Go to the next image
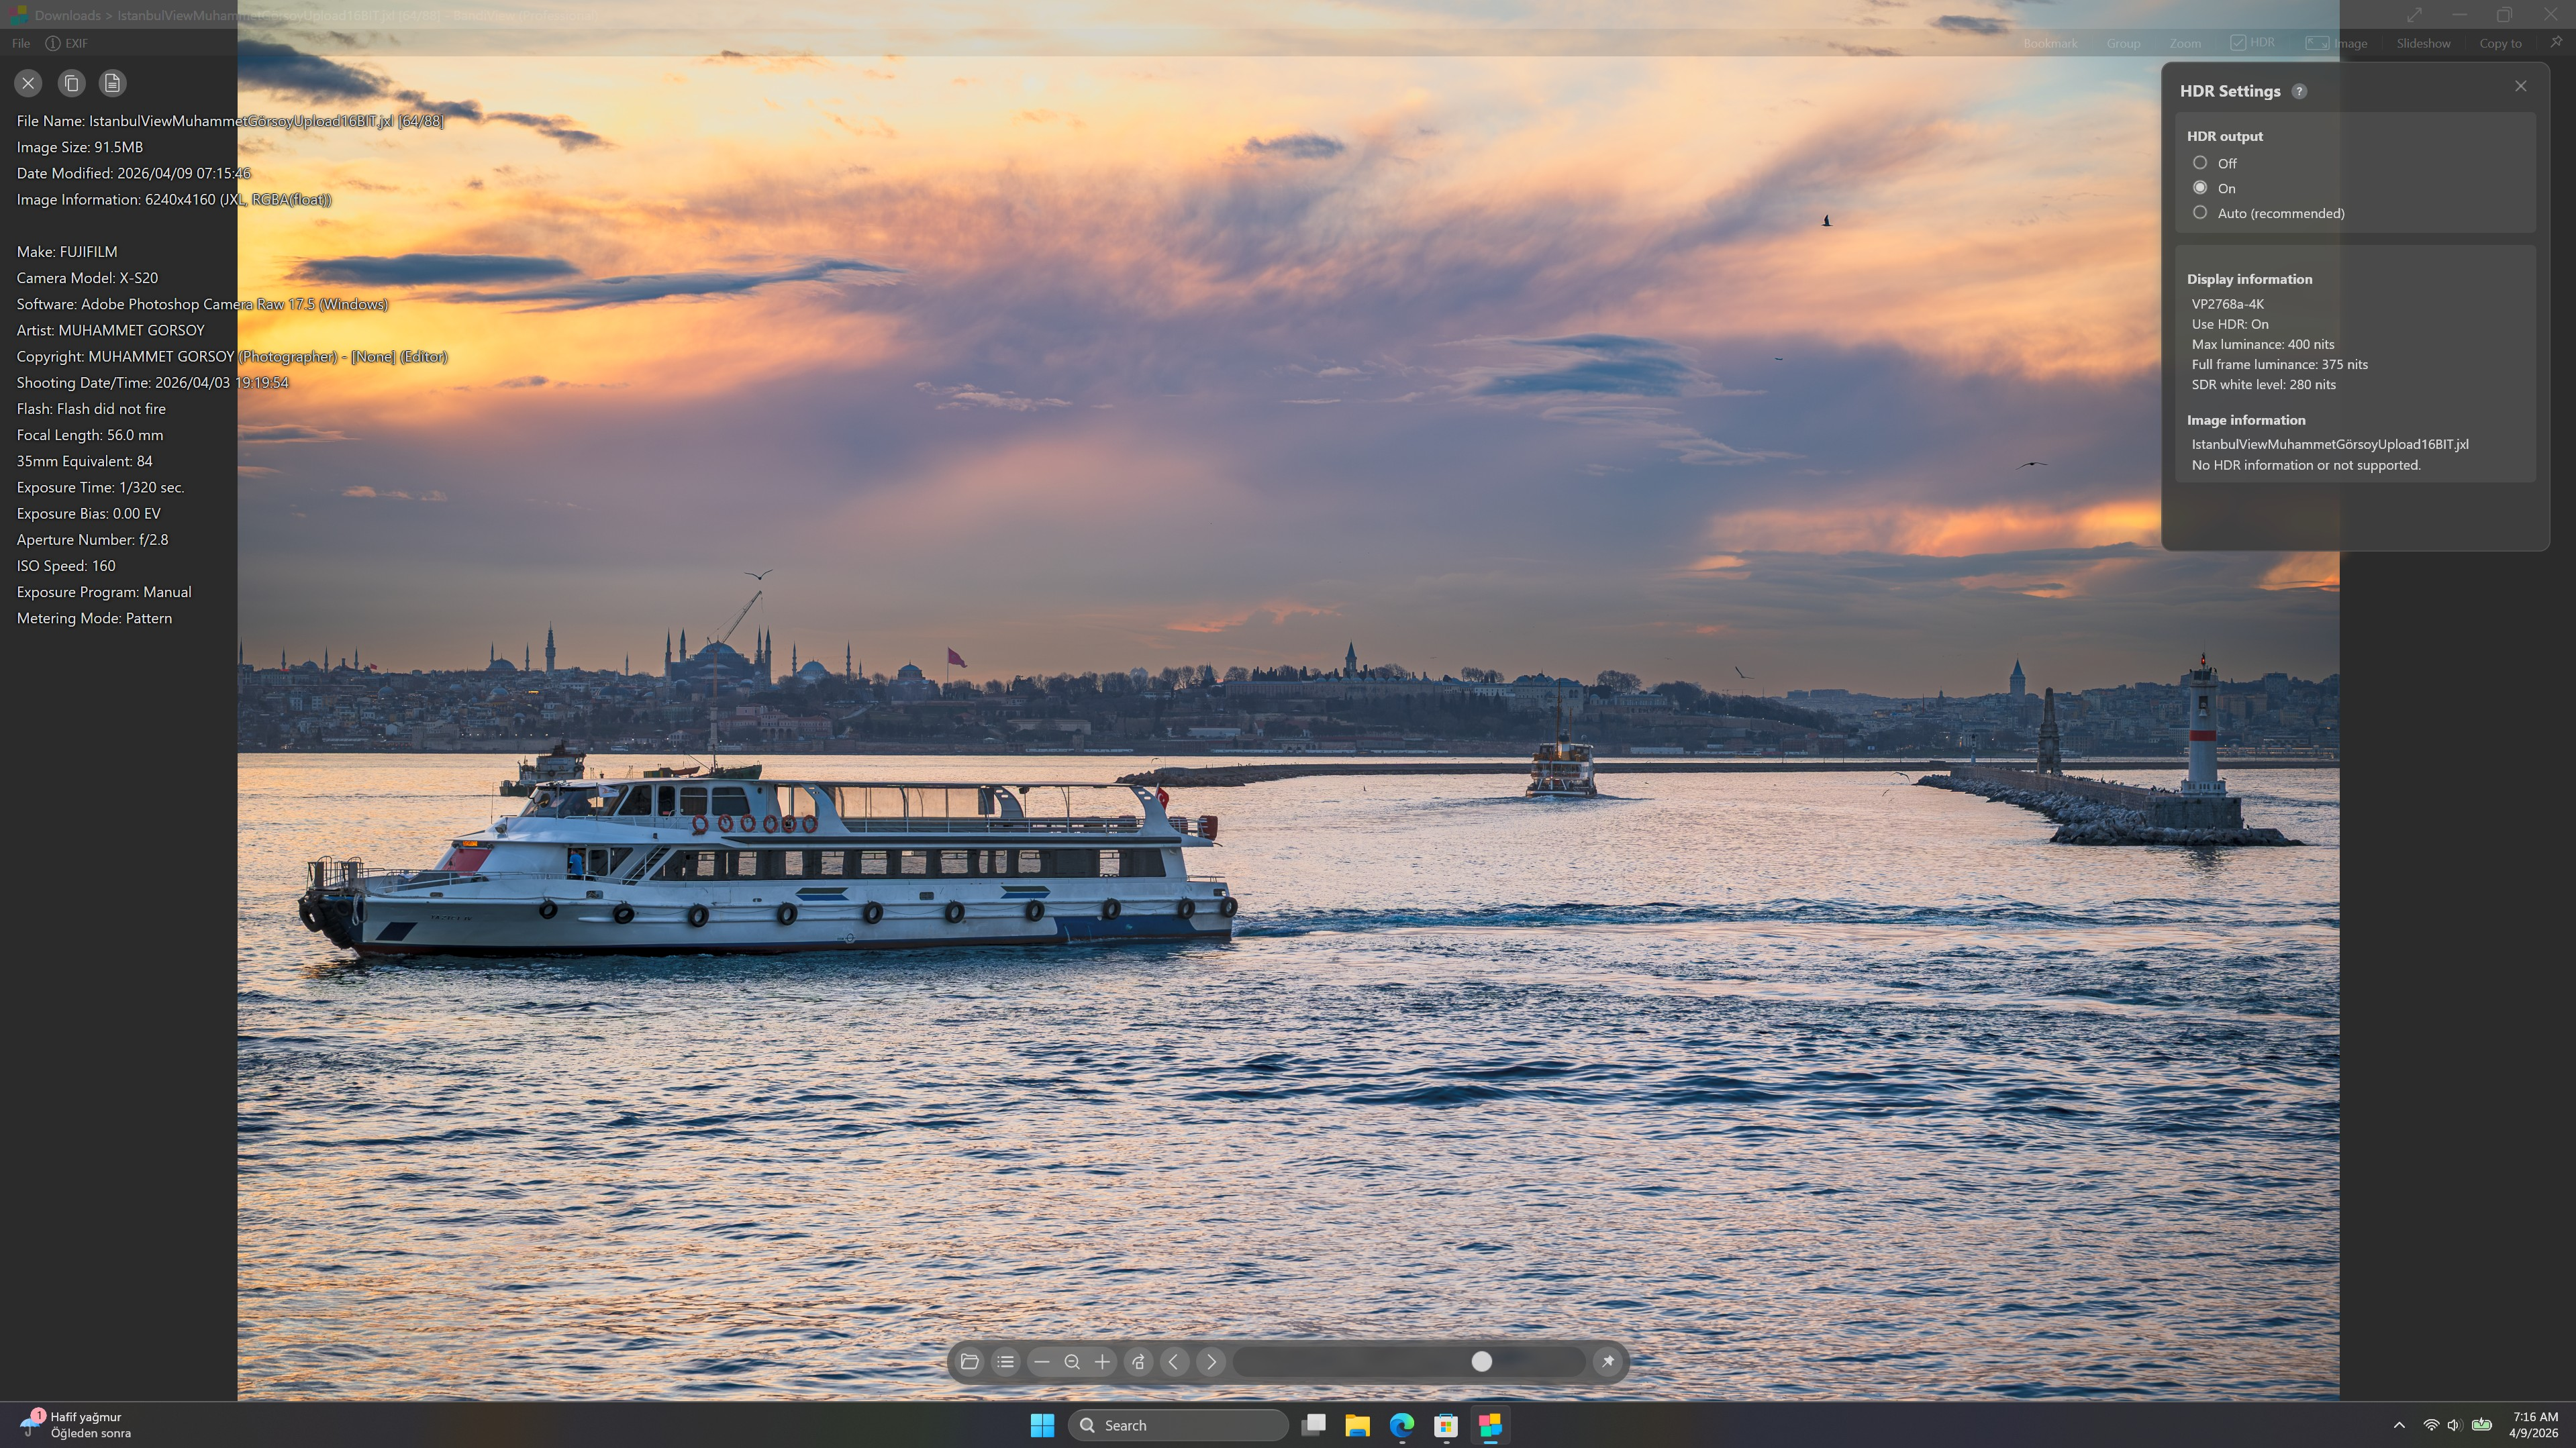This screenshot has width=2576, height=1448. click(1211, 1361)
